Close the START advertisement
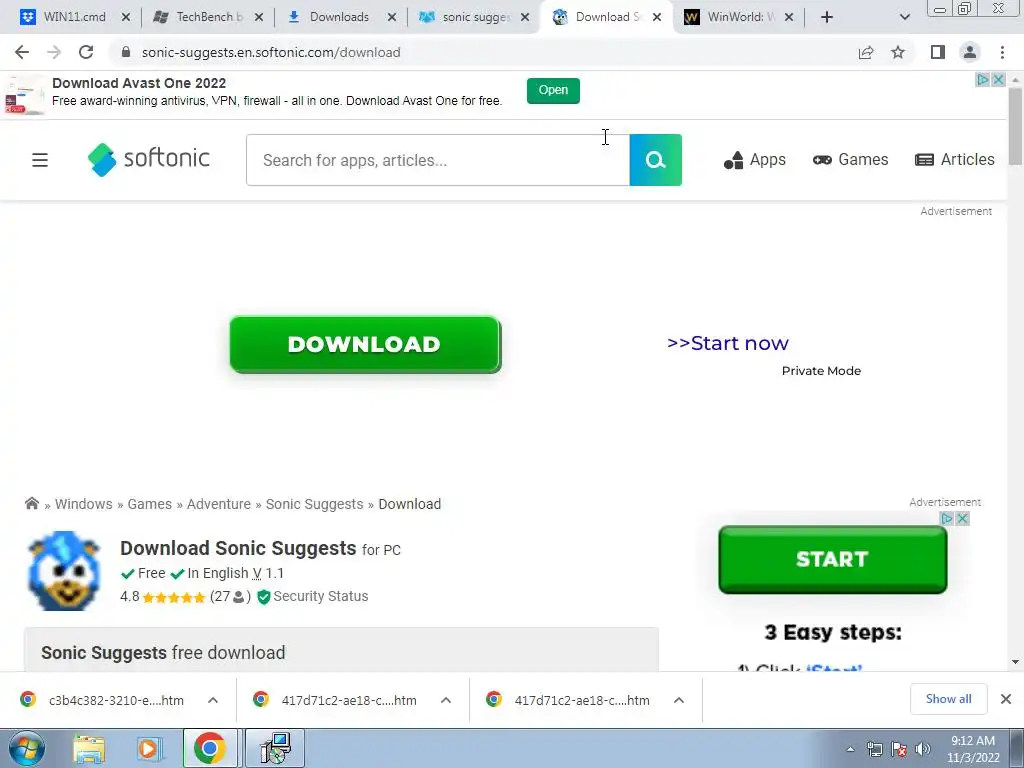Image resolution: width=1024 pixels, height=768 pixels. point(962,519)
